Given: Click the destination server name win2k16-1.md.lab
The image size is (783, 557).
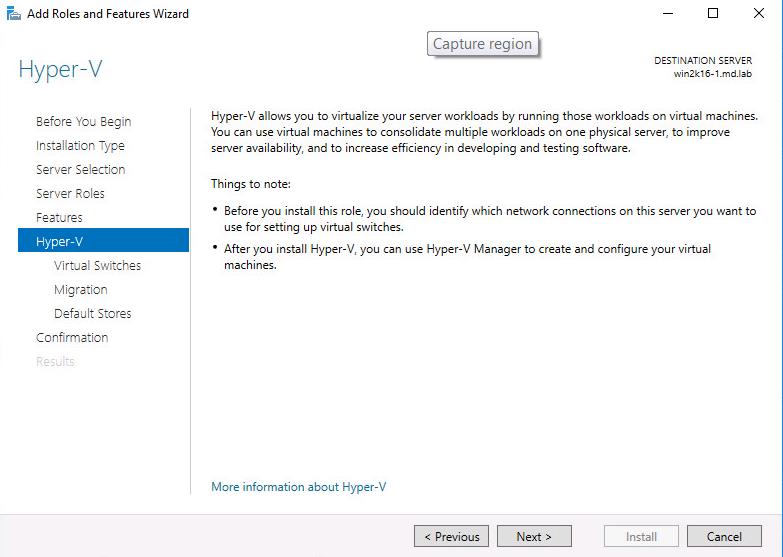Looking at the screenshot, I should tap(713, 74).
